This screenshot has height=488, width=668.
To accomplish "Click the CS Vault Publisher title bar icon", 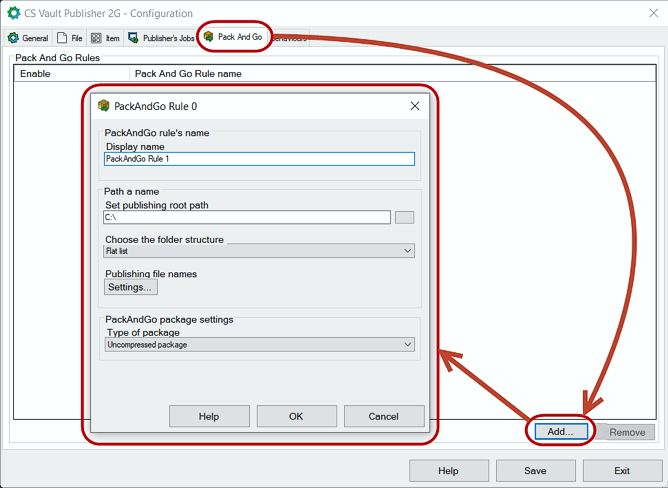I will pyautogui.click(x=13, y=13).
